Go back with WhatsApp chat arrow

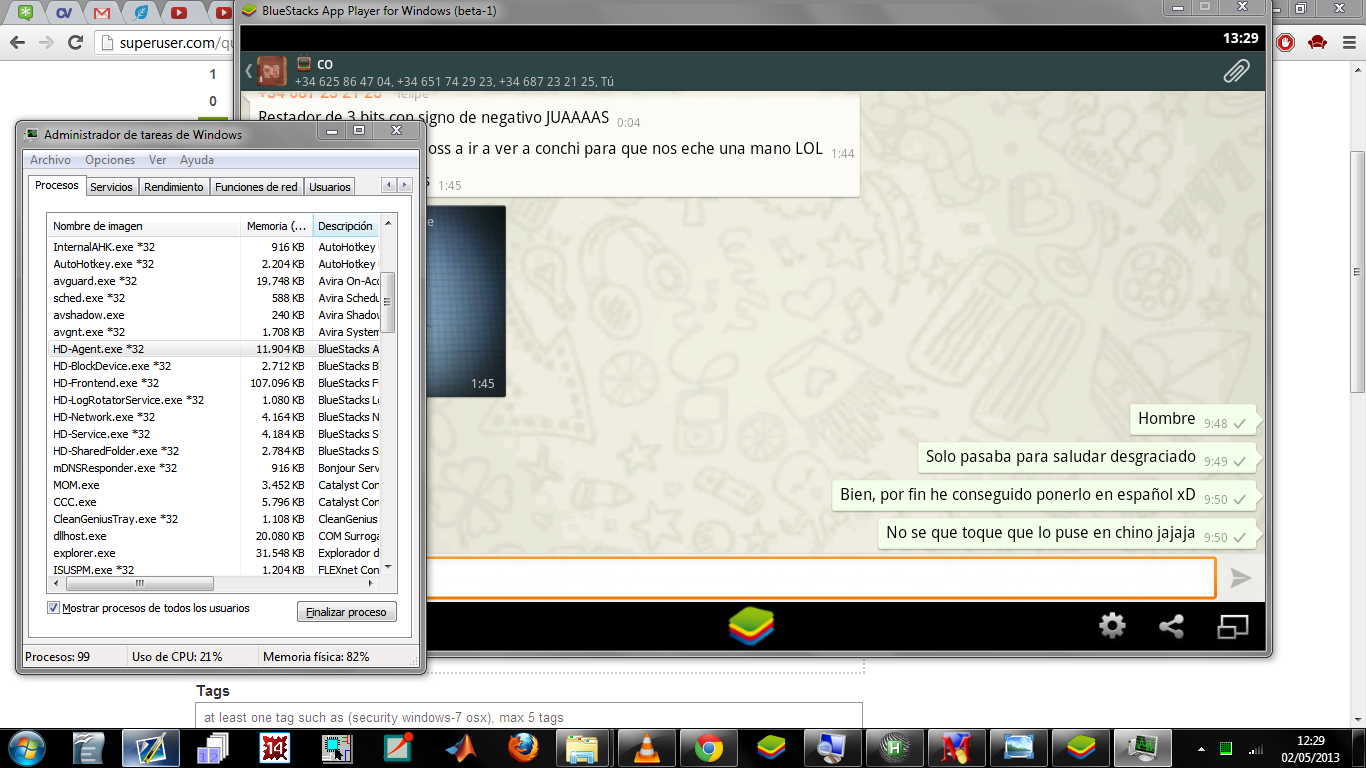(248, 70)
